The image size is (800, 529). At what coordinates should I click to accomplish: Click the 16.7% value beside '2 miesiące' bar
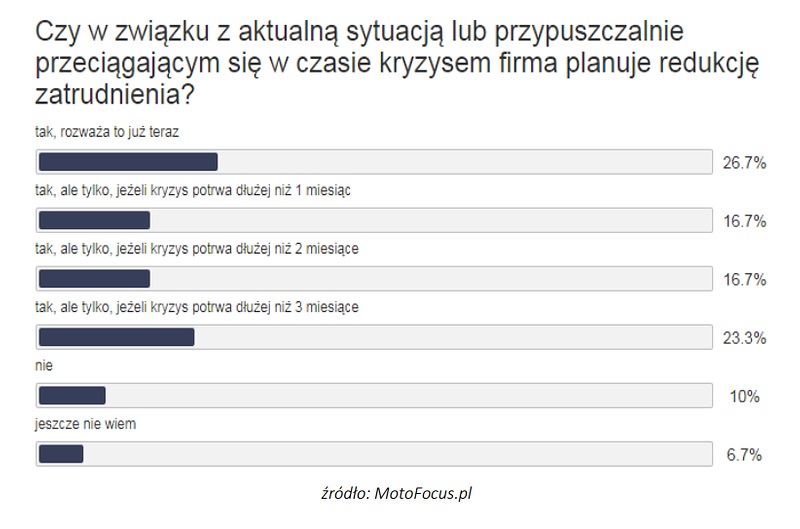coord(744,280)
